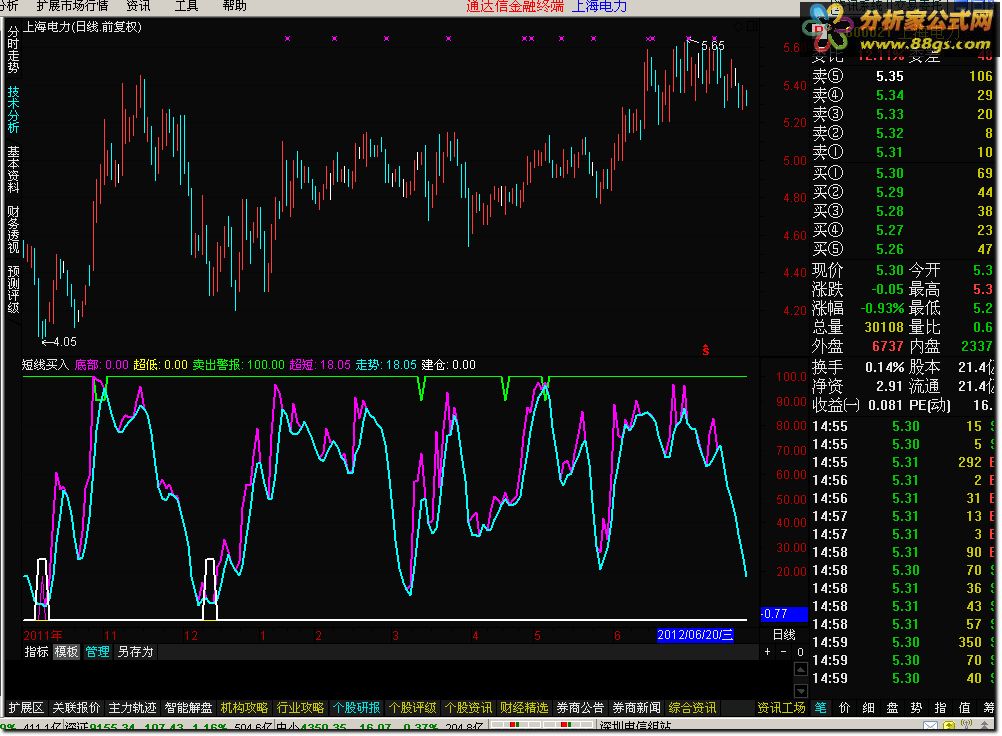The height and width of the screenshot is (736, 1002).
Task: Open the 扩展区 bottom tab
Action: (26, 708)
